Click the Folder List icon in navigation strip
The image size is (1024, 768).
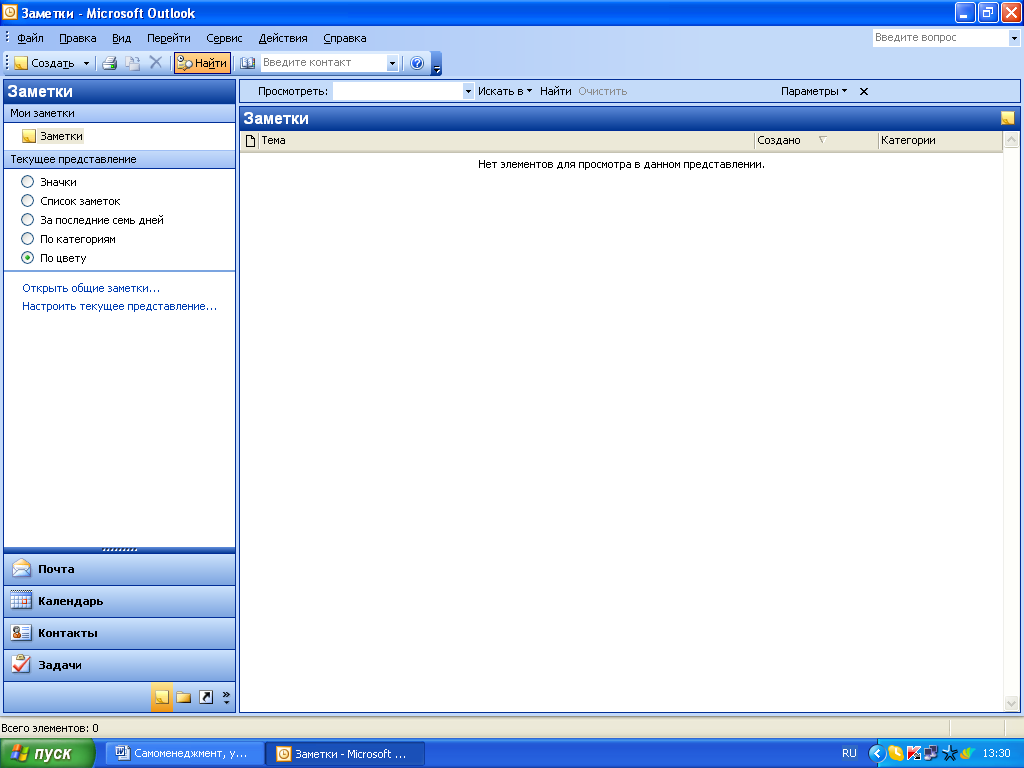184,697
